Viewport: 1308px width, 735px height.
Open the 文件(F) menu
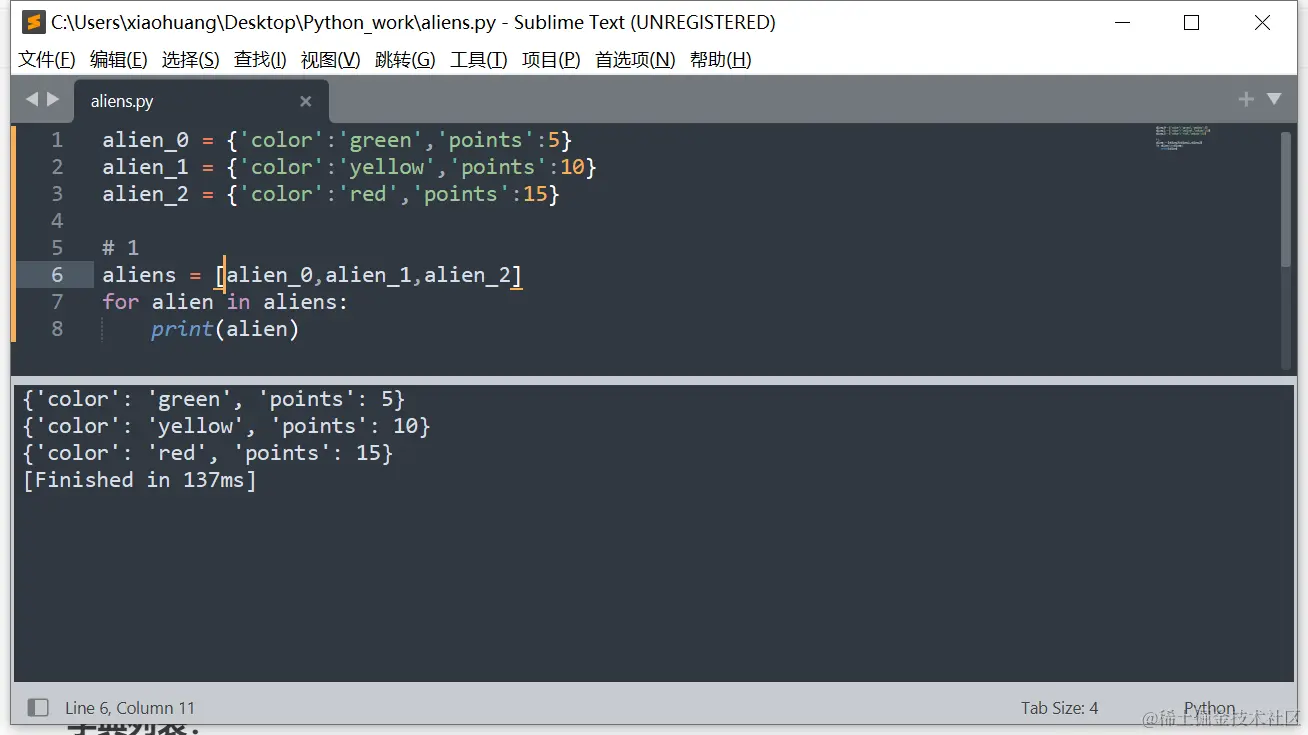(46, 60)
